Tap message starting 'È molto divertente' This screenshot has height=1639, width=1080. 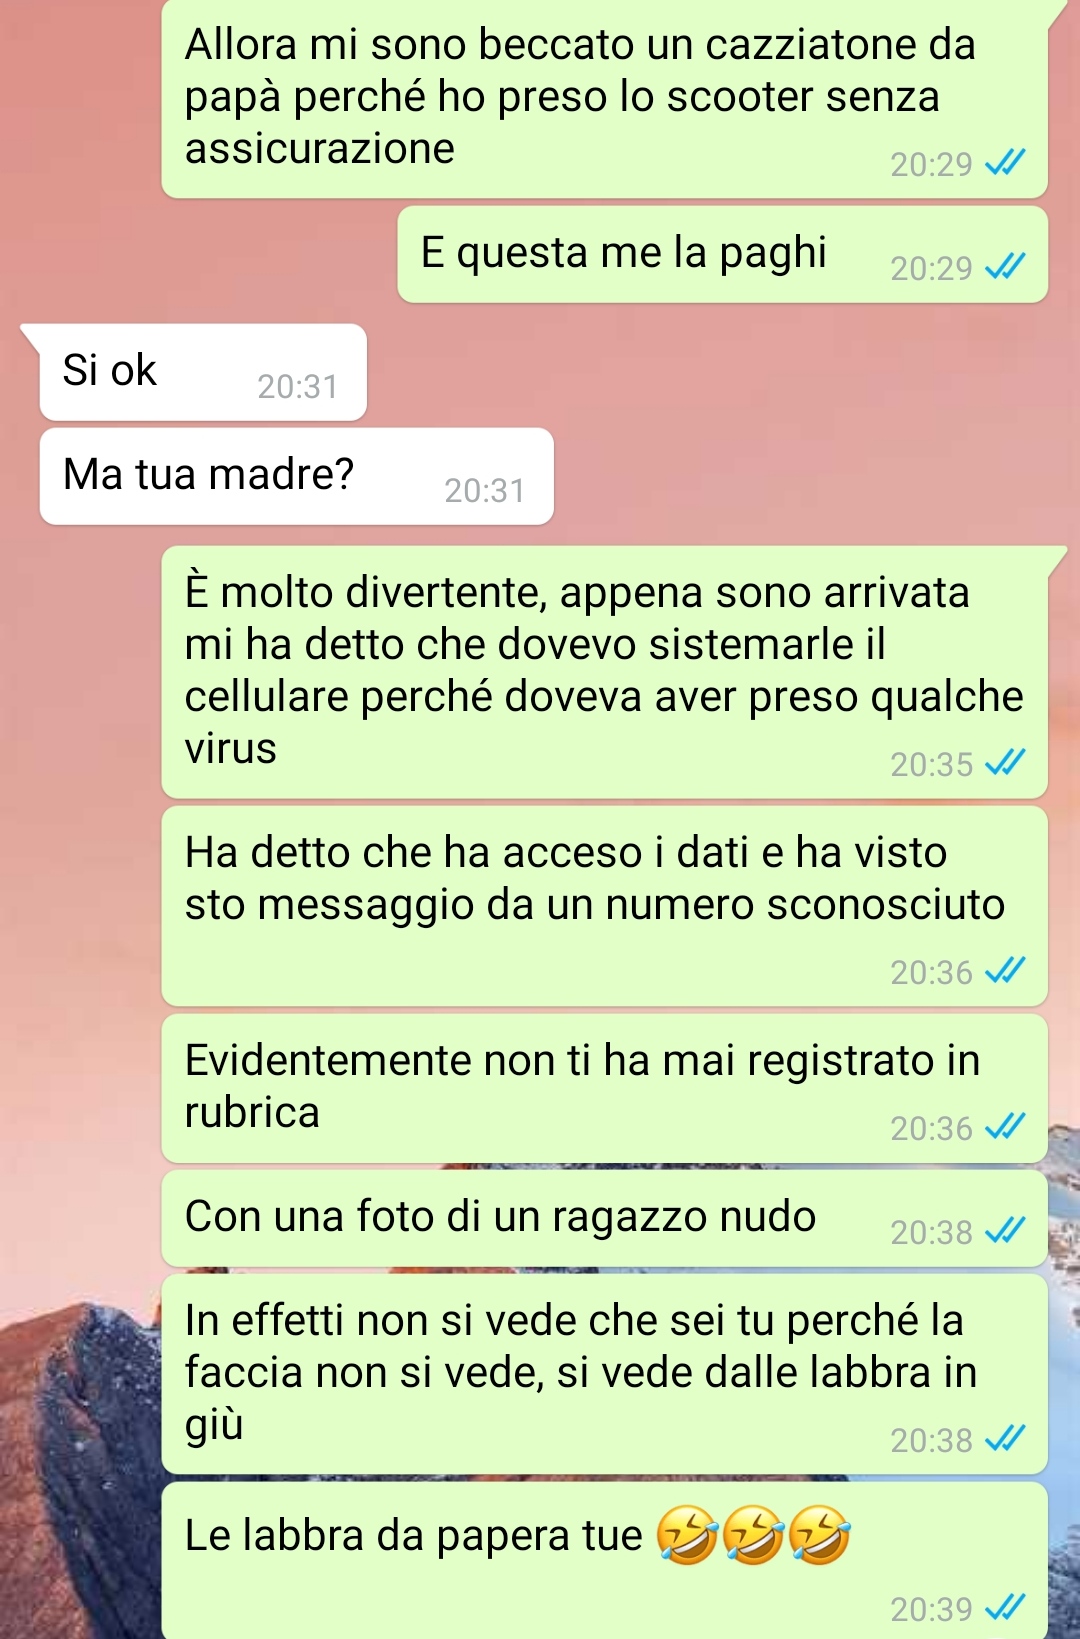point(604,672)
